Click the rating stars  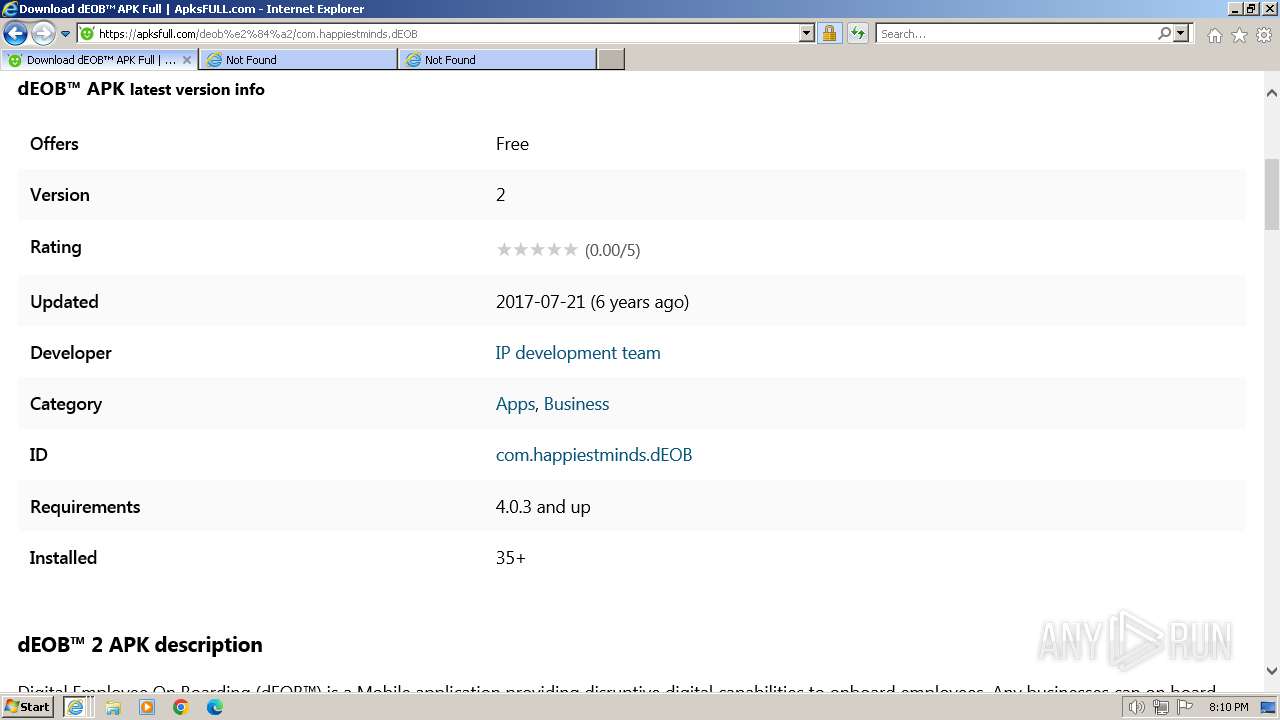tap(537, 249)
